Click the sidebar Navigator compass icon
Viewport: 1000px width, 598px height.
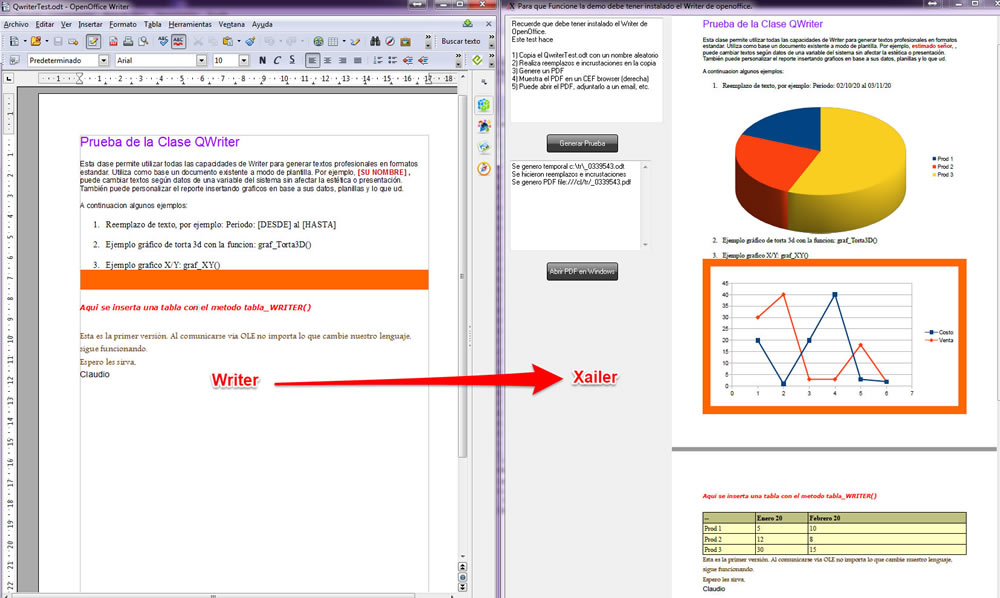[484, 168]
